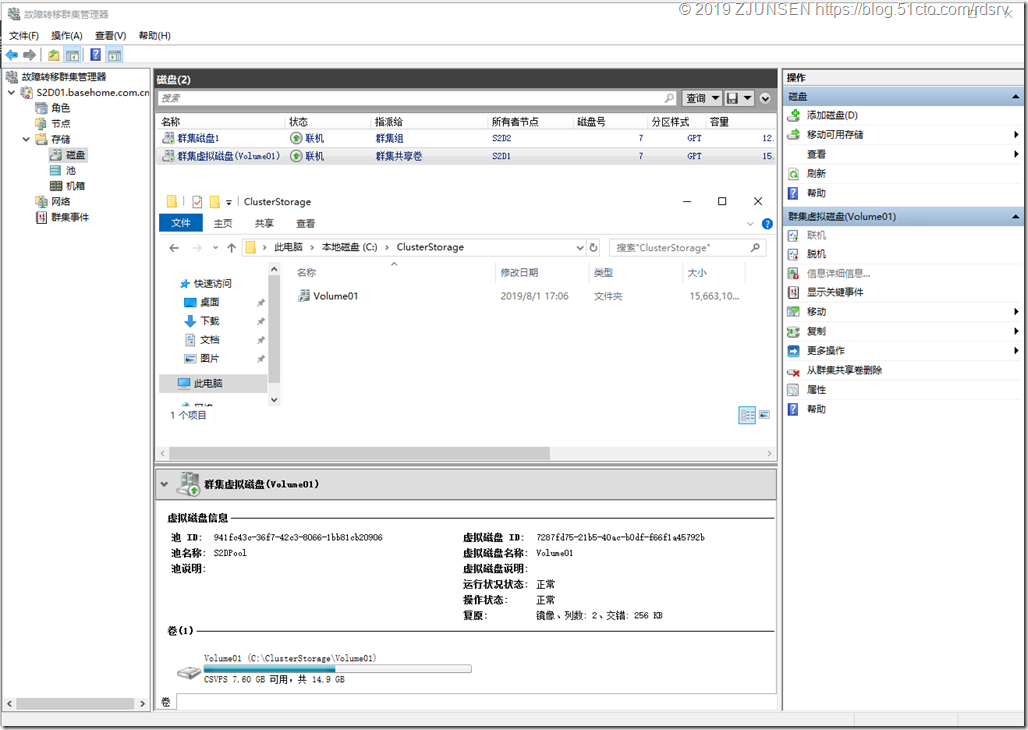Expand the round chevron beside query buttons
The width and height of the screenshot is (1028, 730).
pos(765,98)
